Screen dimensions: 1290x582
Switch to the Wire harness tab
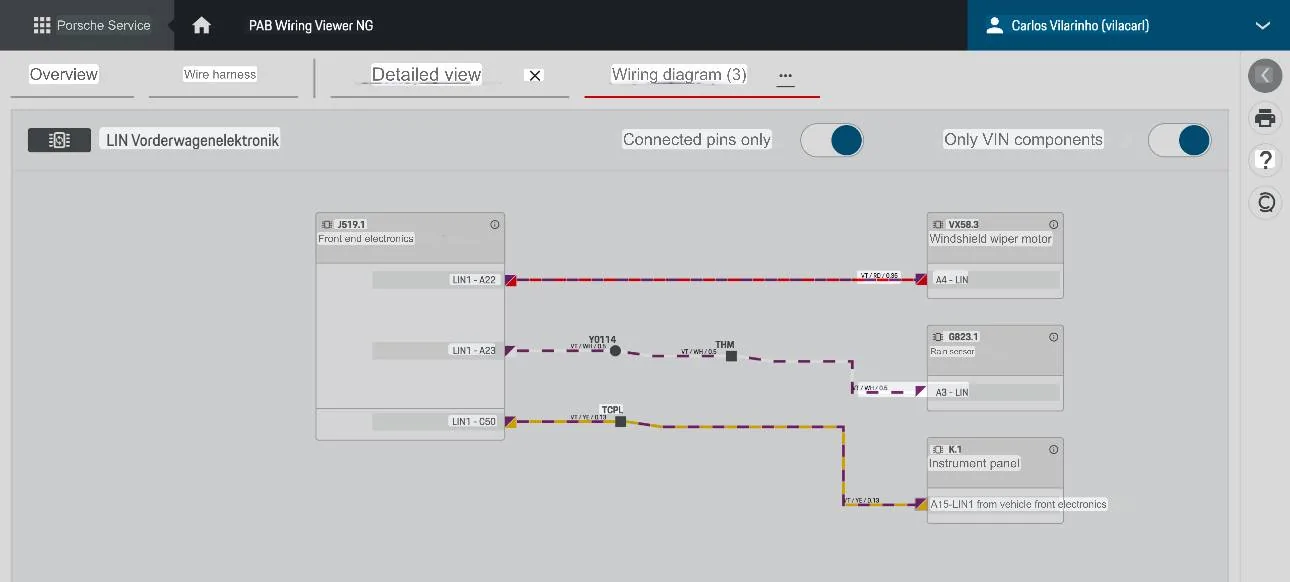220,74
